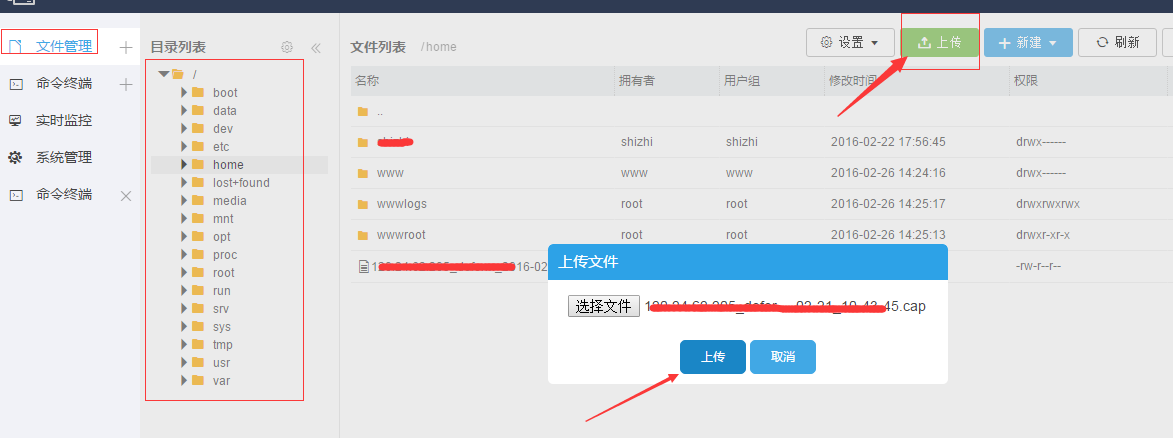The width and height of the screenshot is (1173, 438).
Task: Expand the home folder arrow
Action: pos(184,164)
